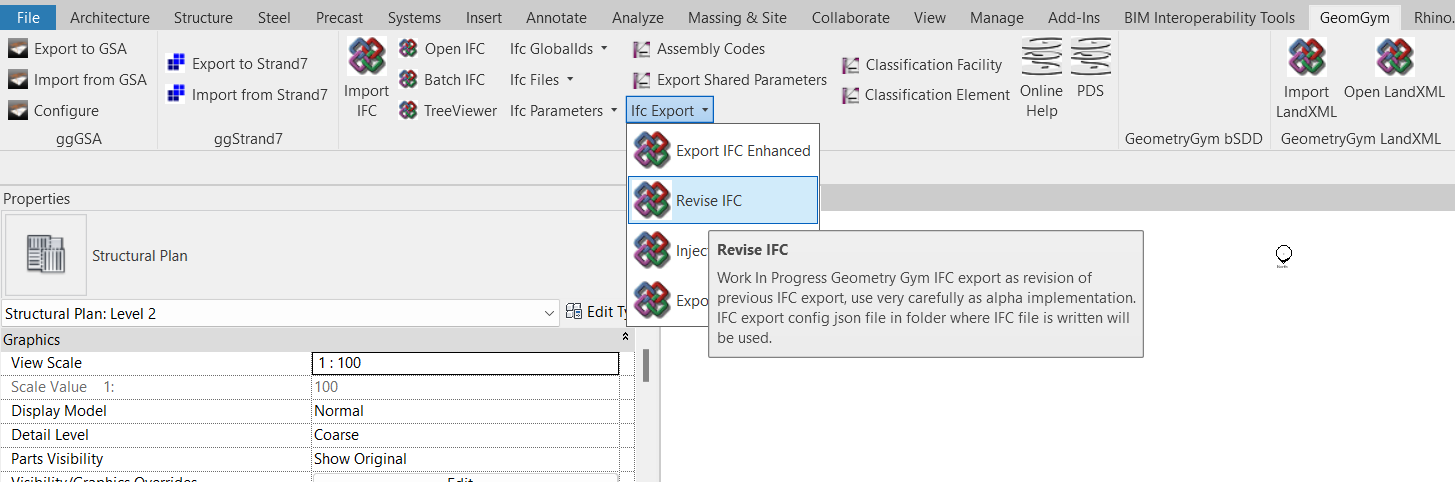The image size is (1455, 482).
Task: Click the Import from GSA icon
Action: click(18, 80)
